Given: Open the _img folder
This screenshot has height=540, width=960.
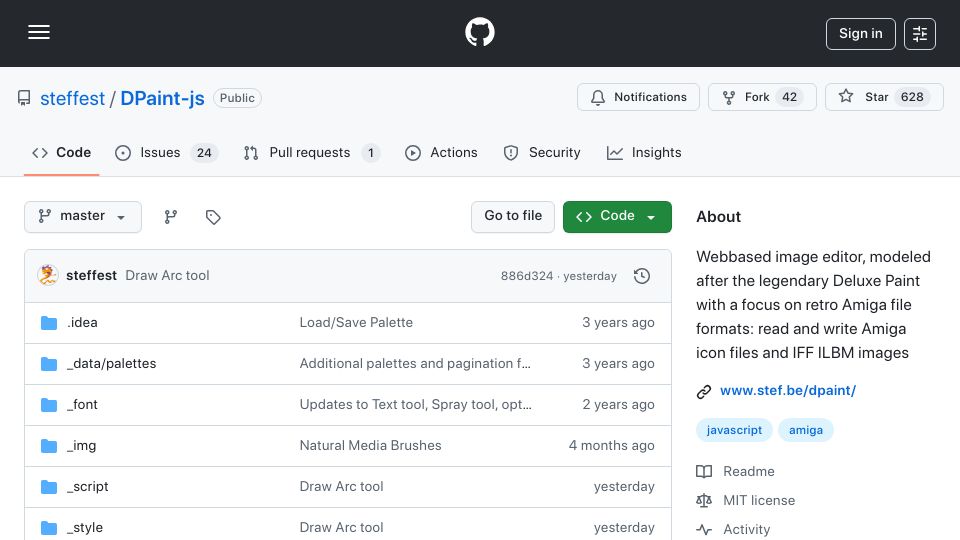Looking at the screenshot, I should (81, 446).
